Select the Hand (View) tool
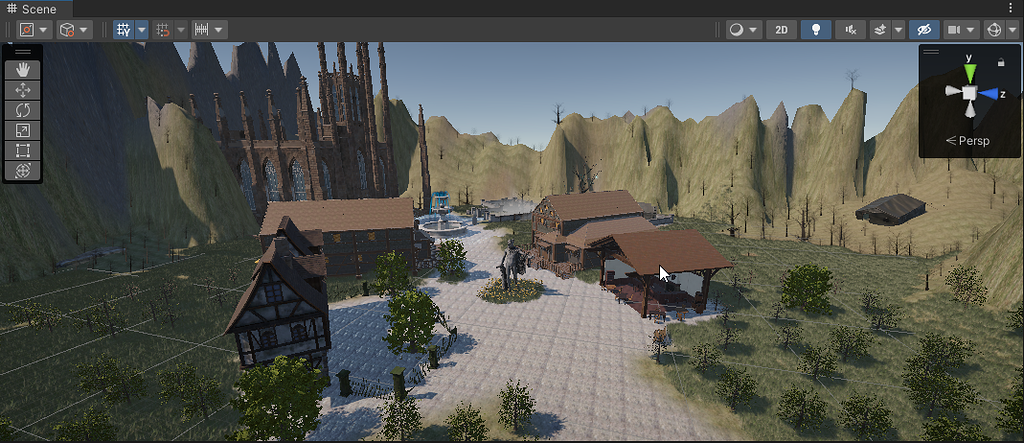This screenshot has width=1024, height=443. 23,70
